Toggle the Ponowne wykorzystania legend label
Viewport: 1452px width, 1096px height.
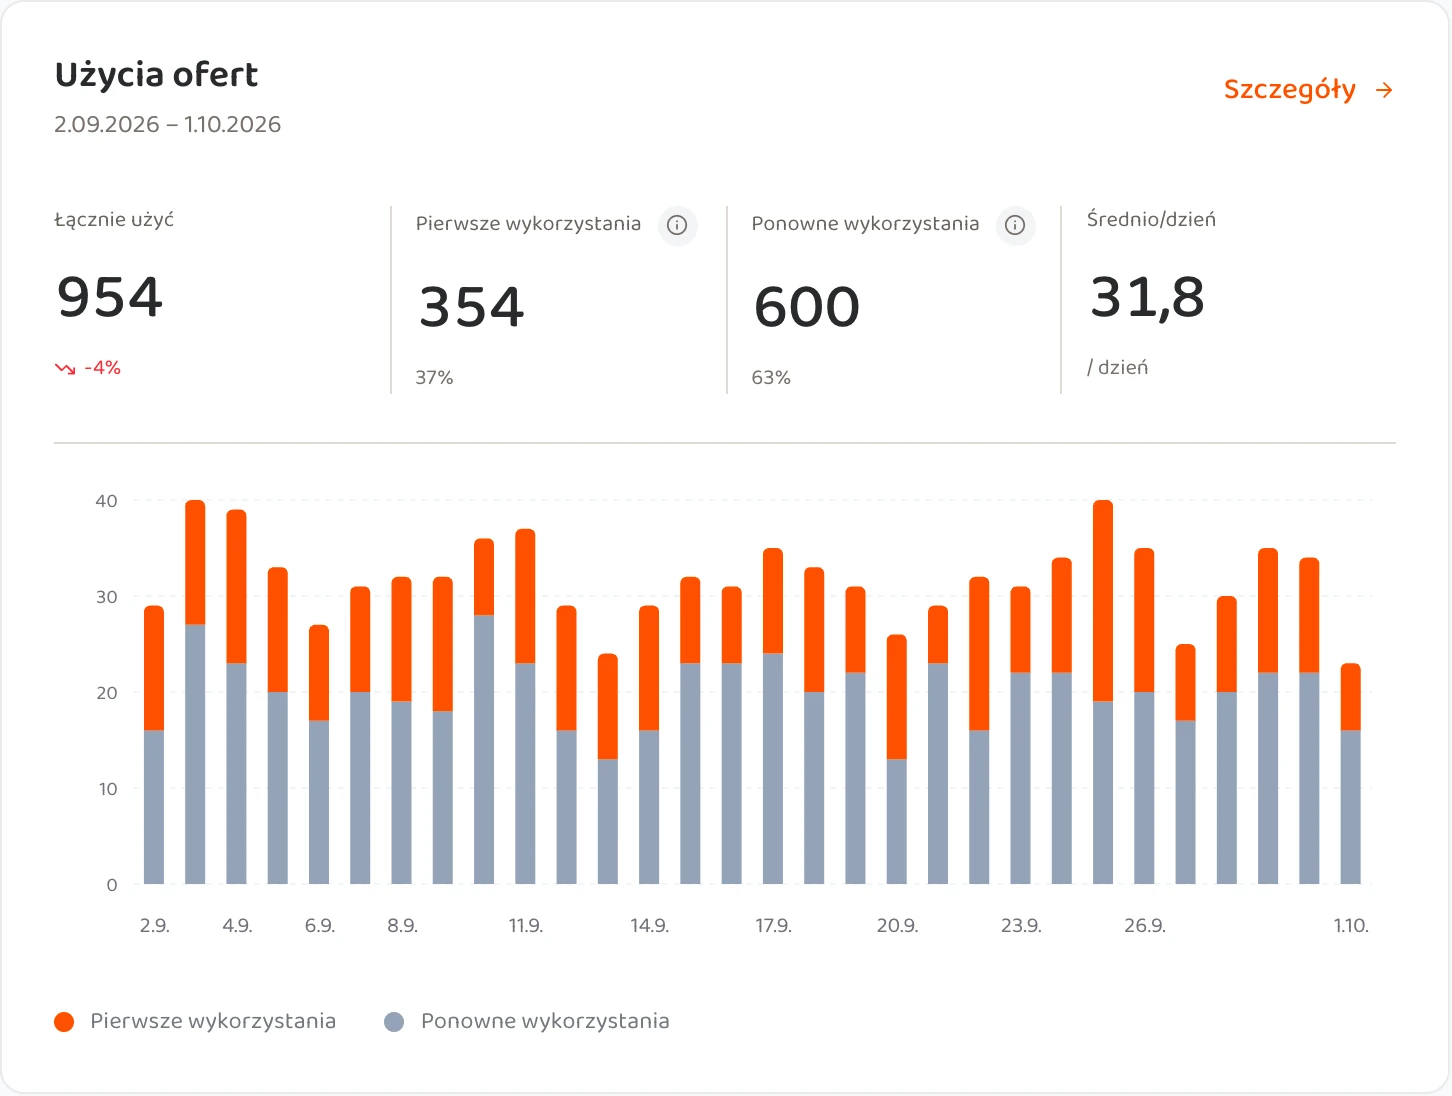[x=545, y=1021]
